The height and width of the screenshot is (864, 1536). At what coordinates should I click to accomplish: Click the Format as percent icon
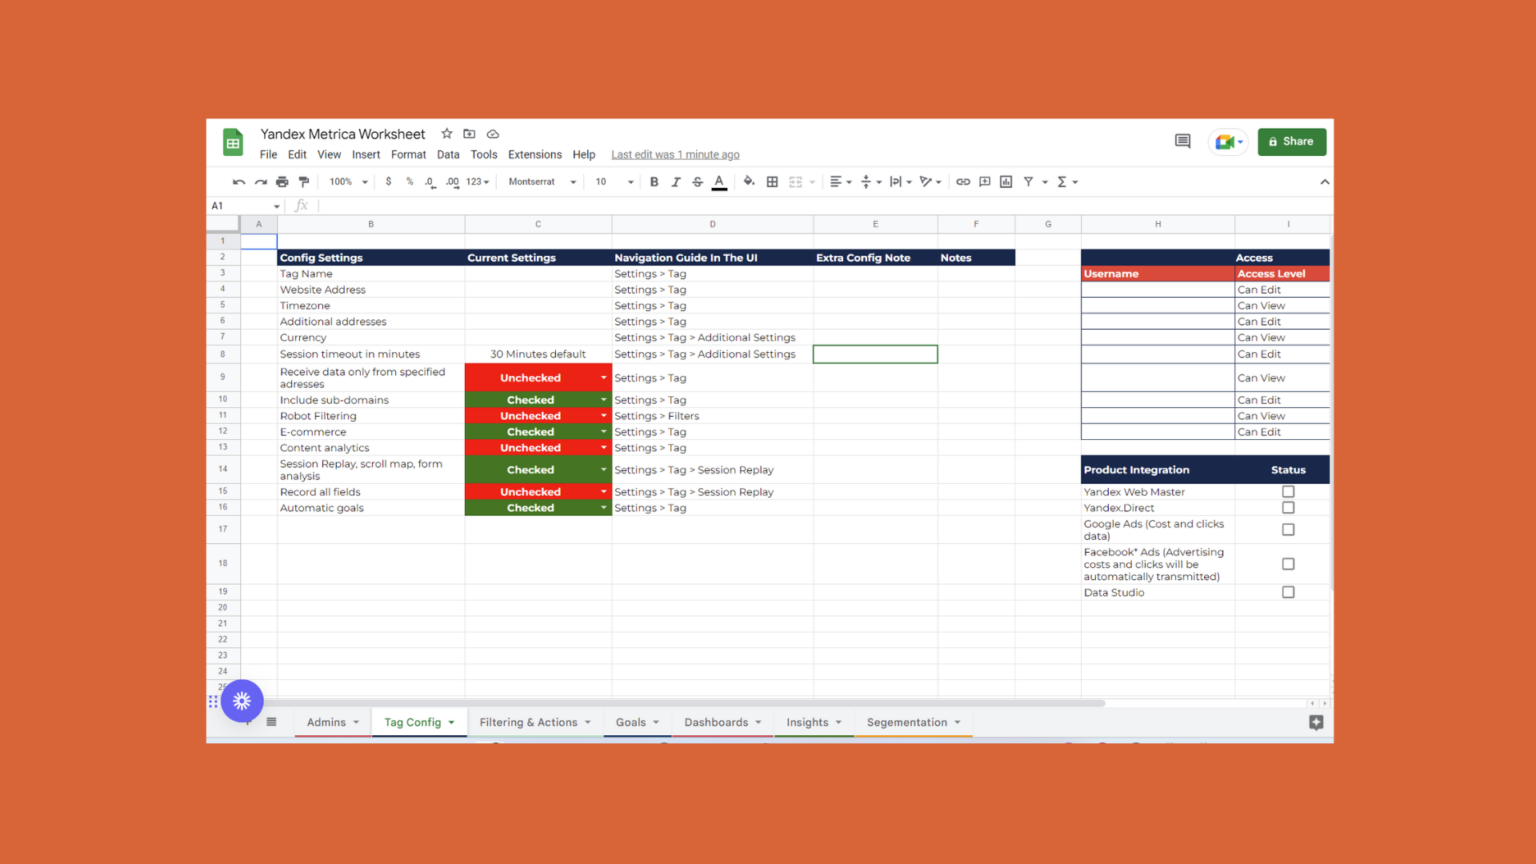409,181
